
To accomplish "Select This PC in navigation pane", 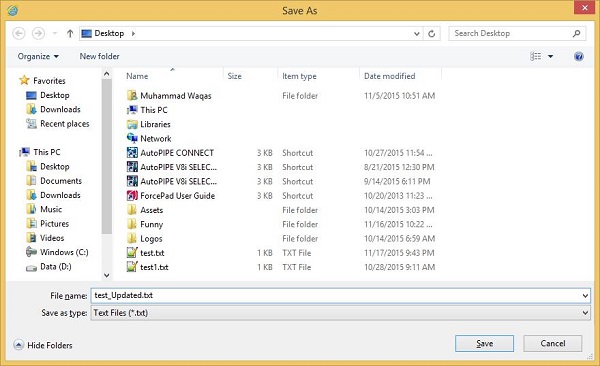I will point(46,152).
